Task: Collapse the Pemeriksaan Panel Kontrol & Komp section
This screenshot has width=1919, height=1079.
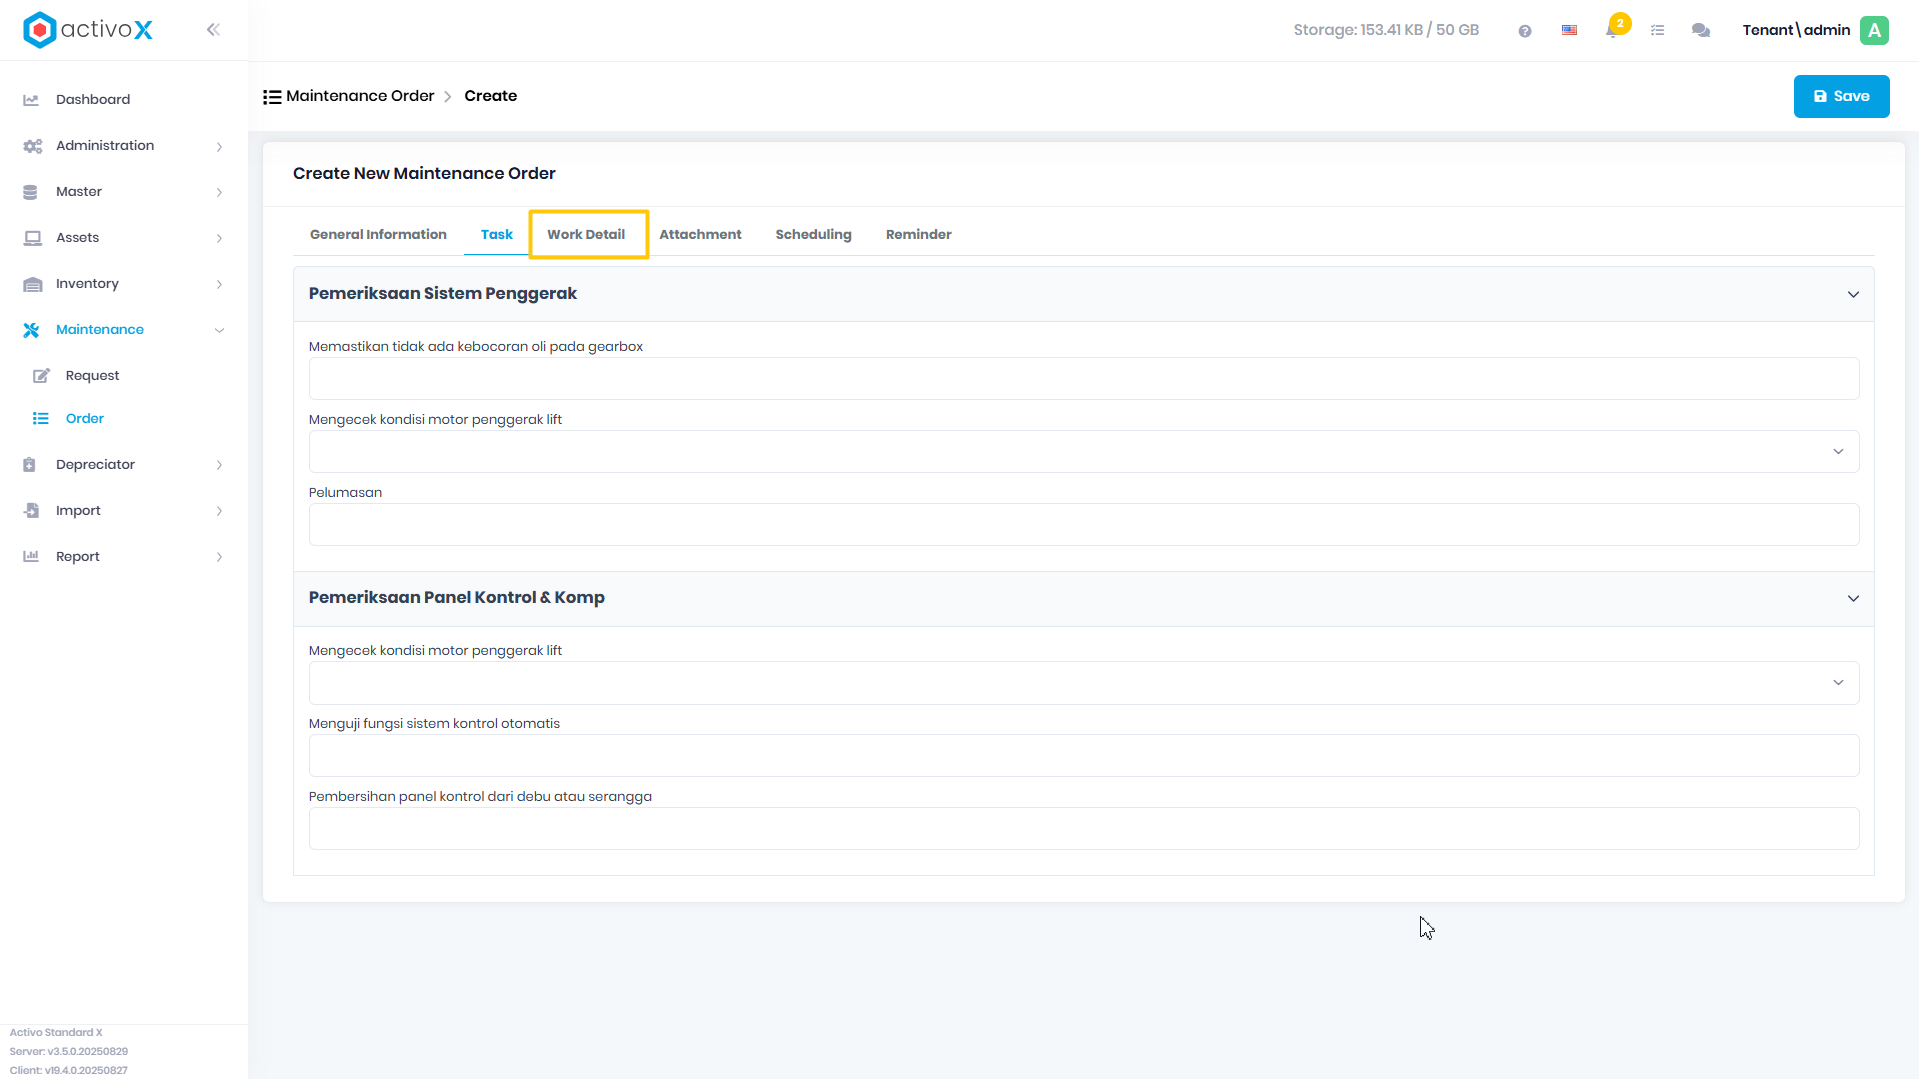Action: click(x=1853, y=599)
